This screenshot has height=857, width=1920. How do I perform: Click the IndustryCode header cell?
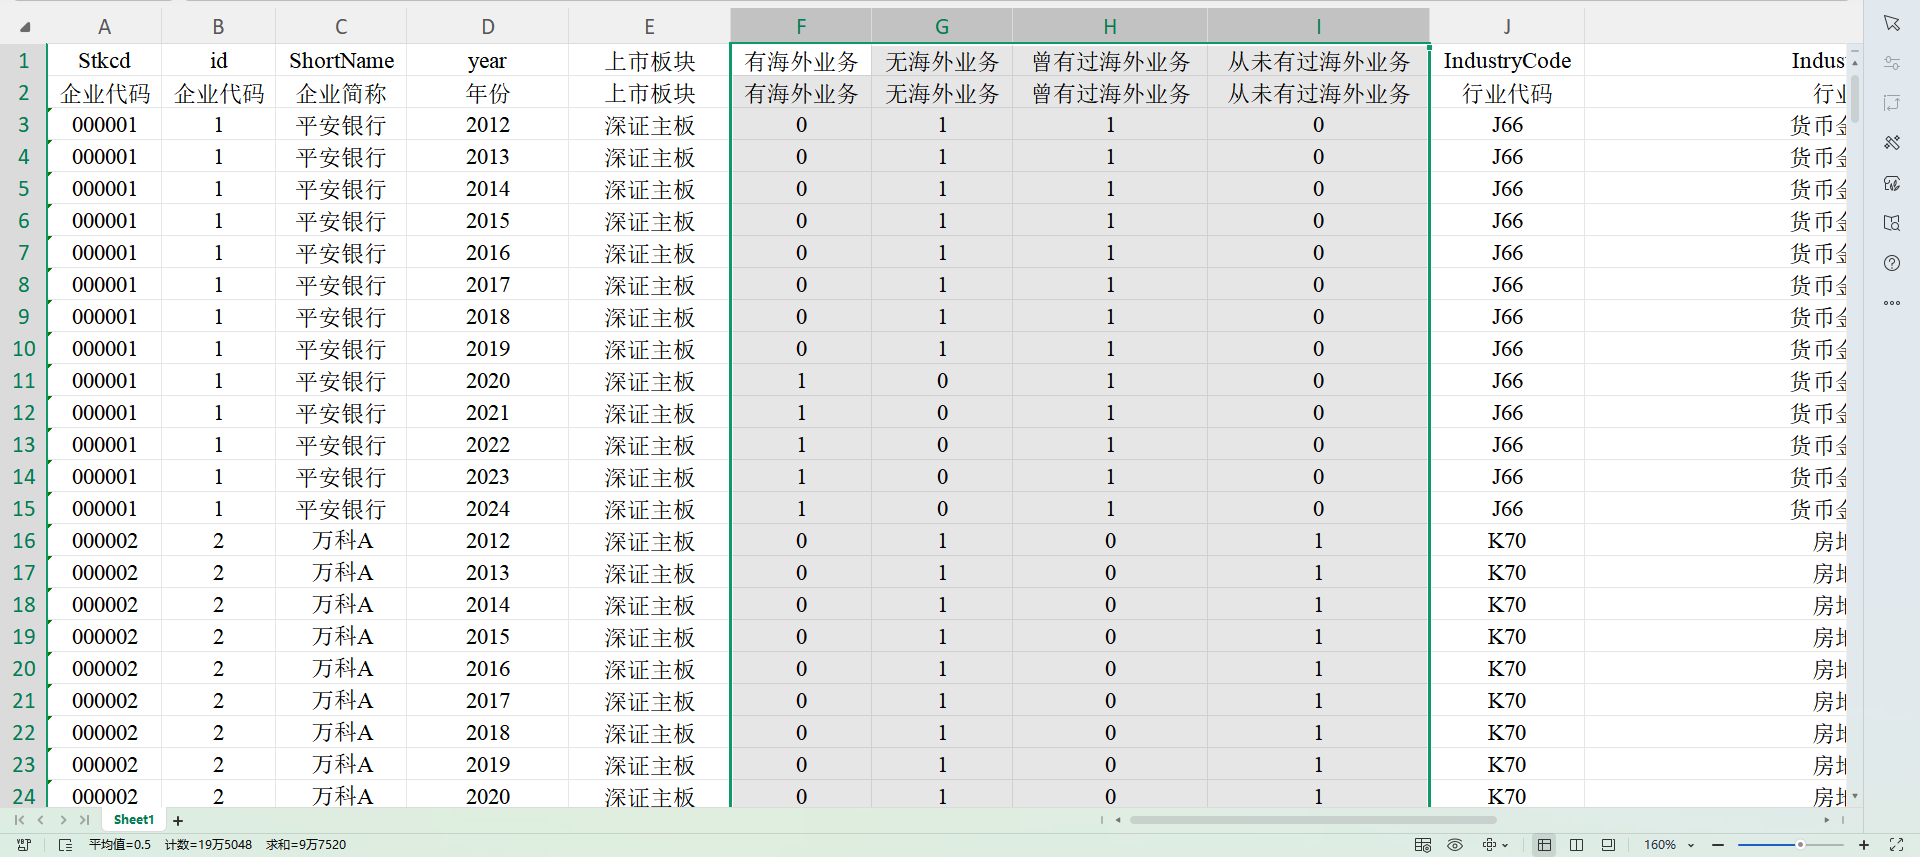1506,61
